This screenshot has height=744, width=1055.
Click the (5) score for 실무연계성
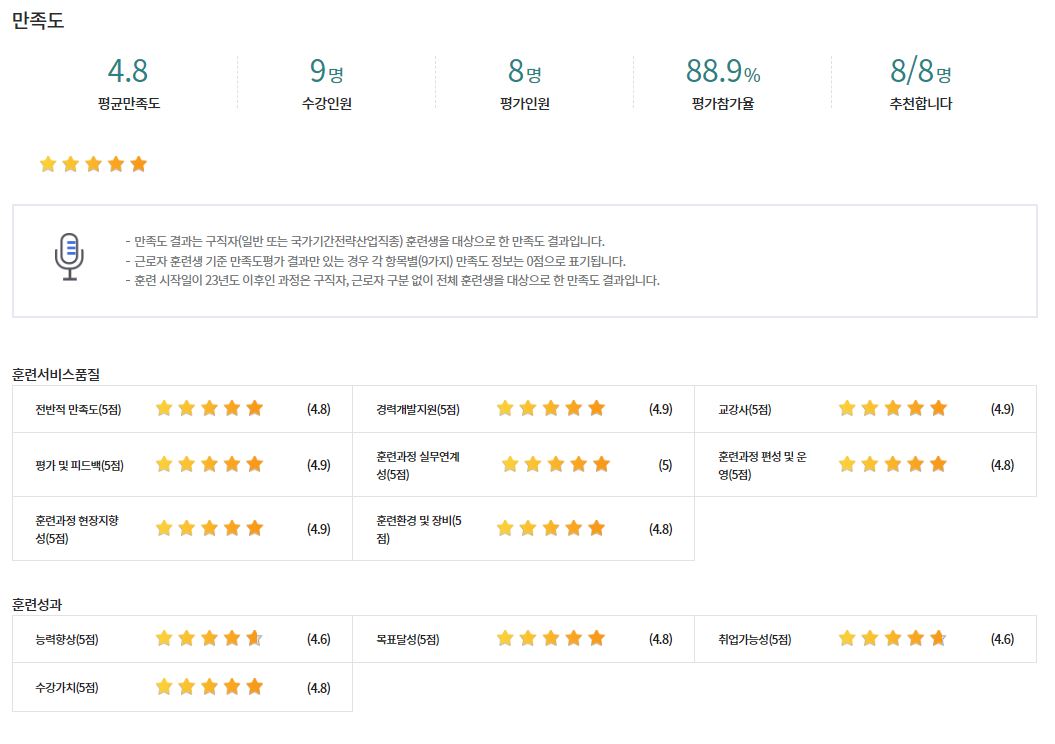coord(665,465)
